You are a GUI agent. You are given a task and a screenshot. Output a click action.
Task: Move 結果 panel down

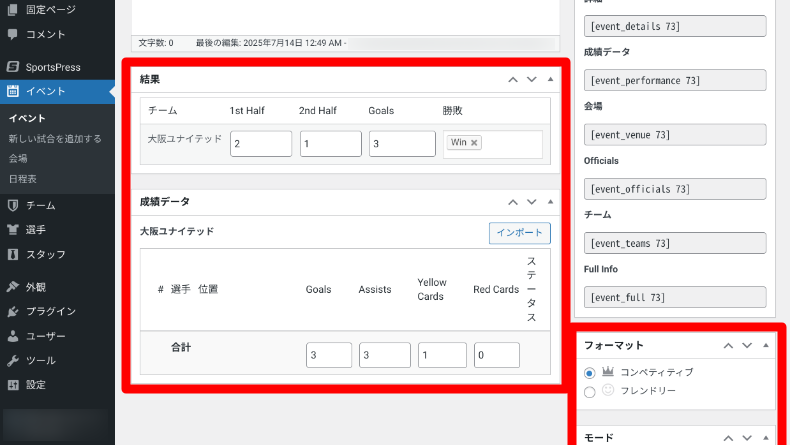click(532, 80)
